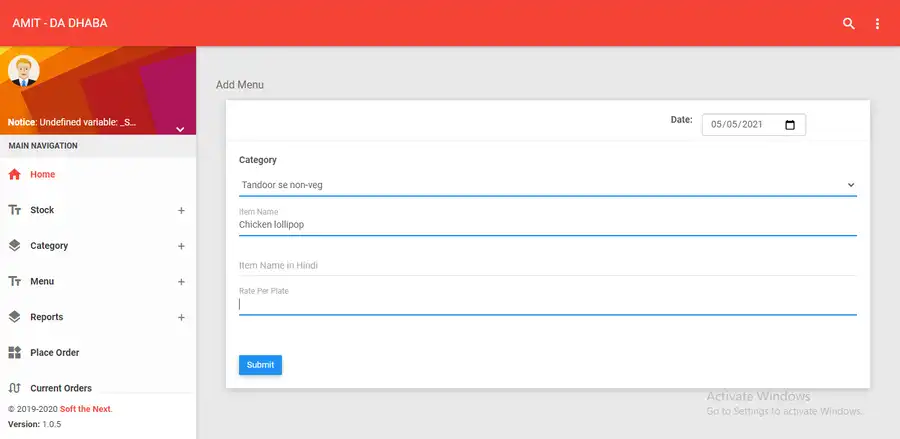This screenshot has height=439, width=900.
Task: Open the three-dot more options menu
Action: tap(878, 24)
